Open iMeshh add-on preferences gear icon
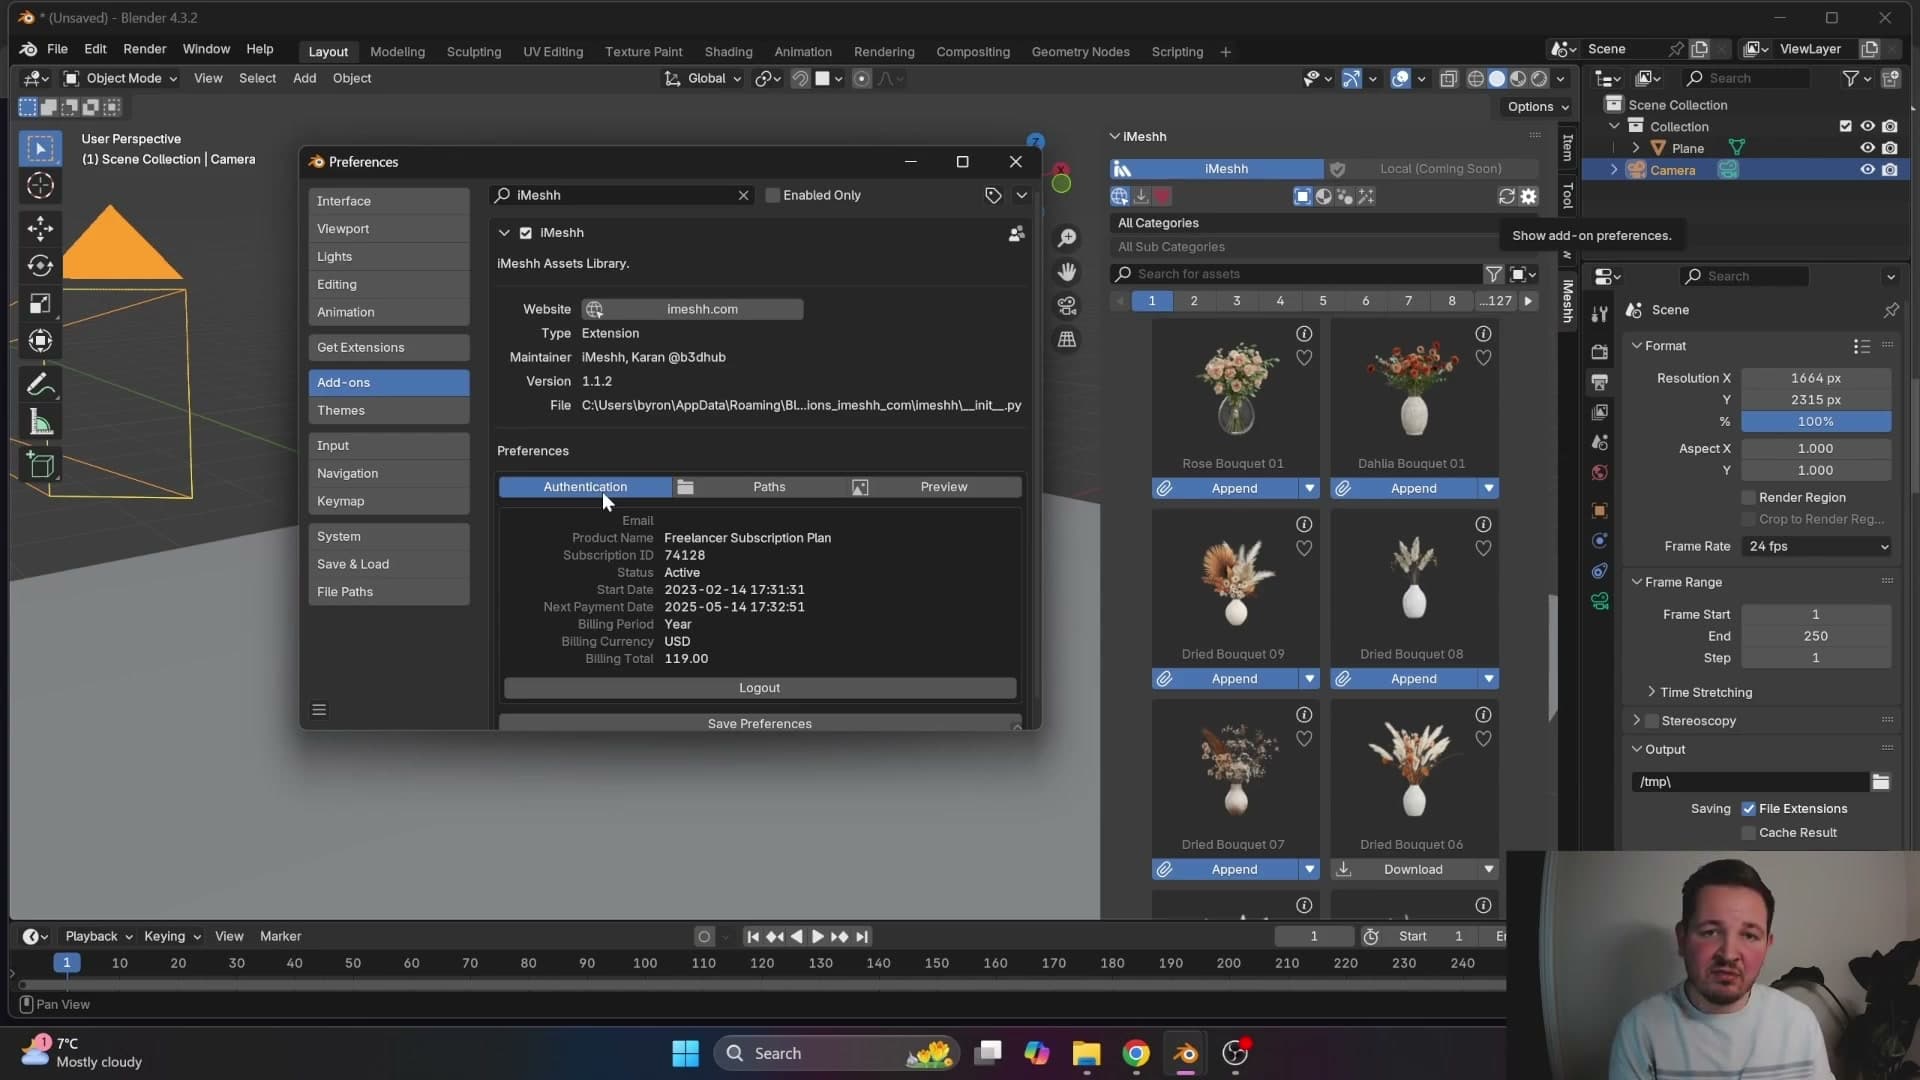This screenshot has width=1920, height=1080. coord(1529,196)
